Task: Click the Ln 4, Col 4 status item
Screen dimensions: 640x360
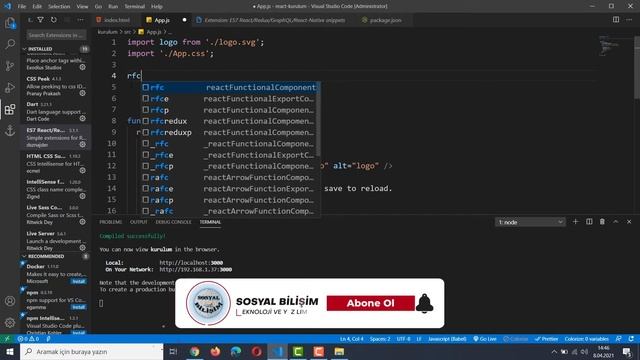Action: 351,339
